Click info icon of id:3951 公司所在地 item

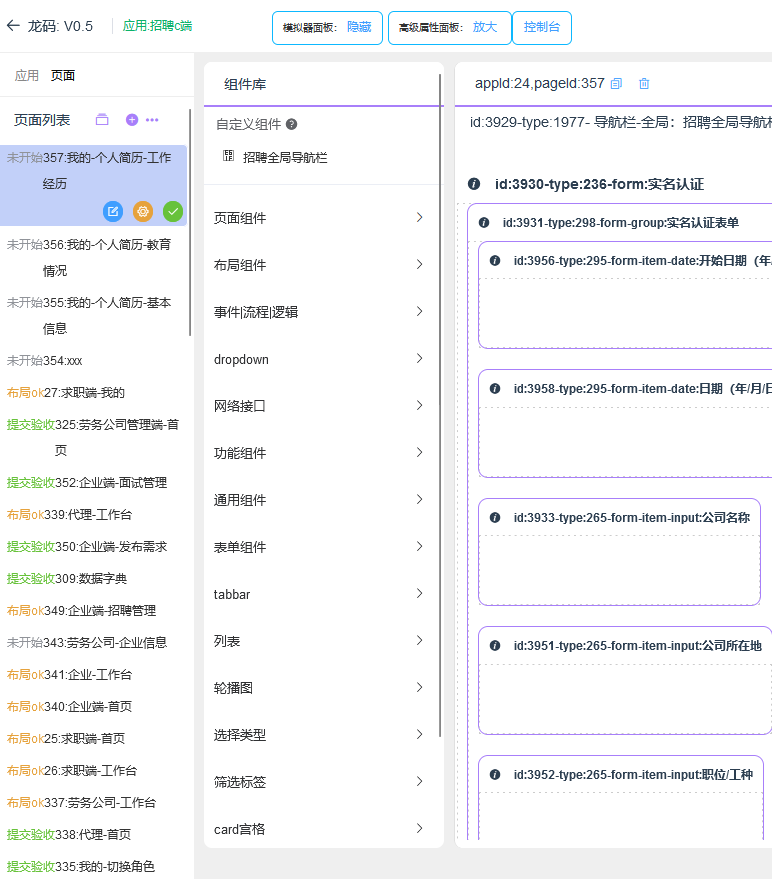click(495, 646)
